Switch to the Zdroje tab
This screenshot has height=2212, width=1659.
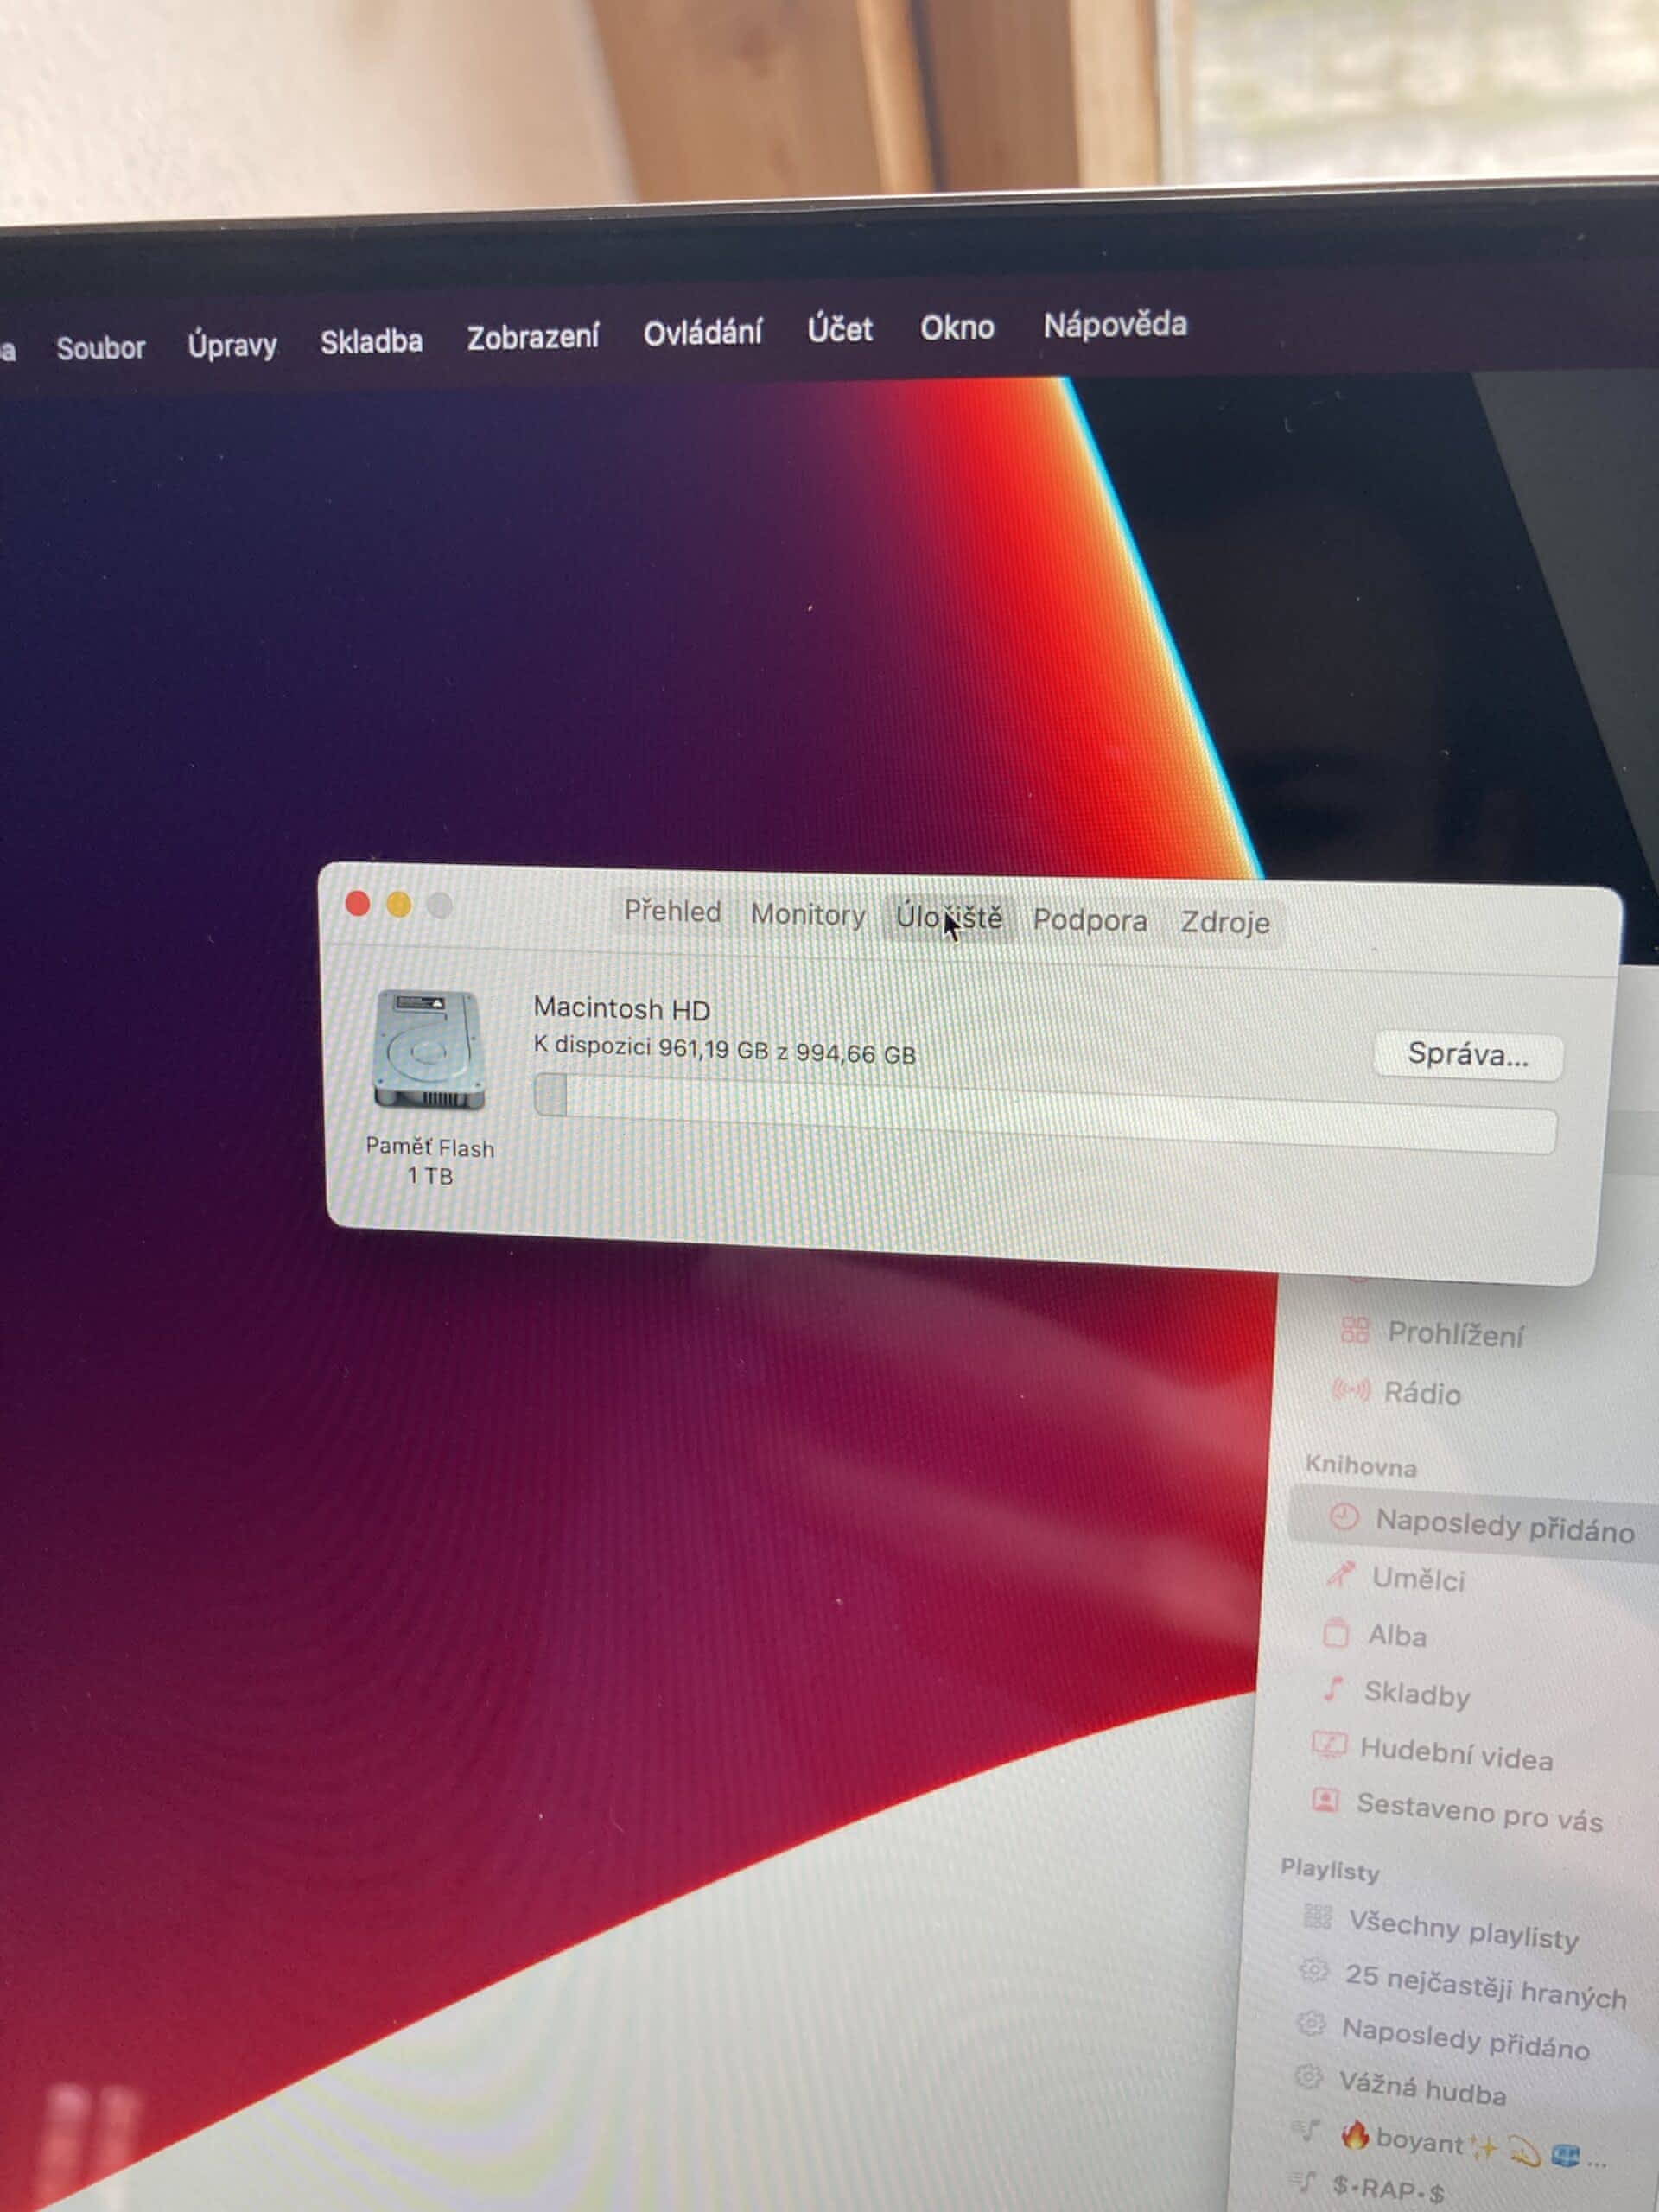coord(1224,922)
